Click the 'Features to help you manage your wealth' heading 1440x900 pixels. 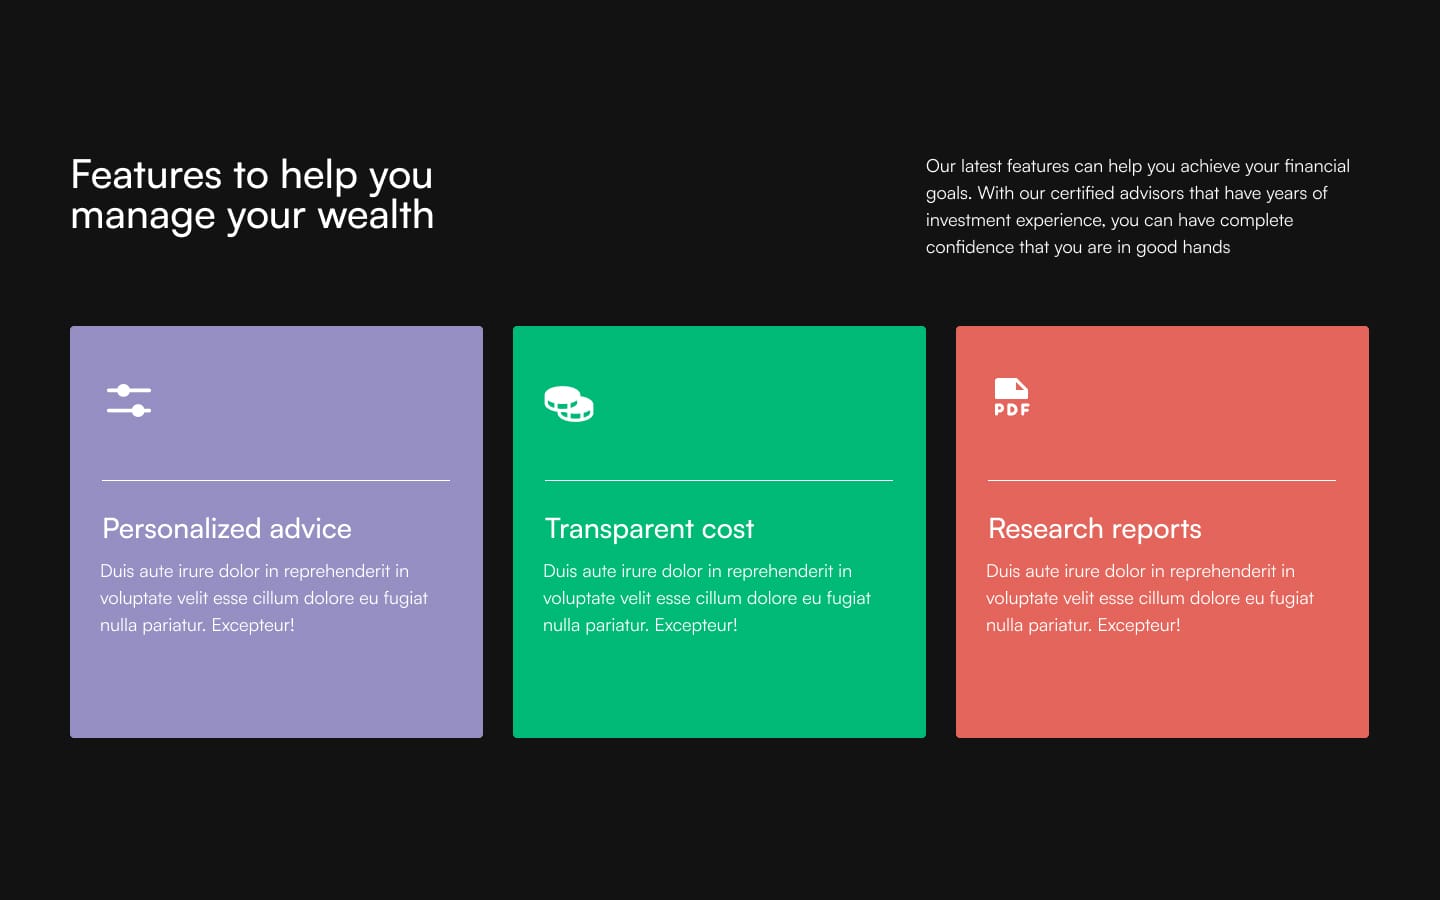click(252, 195)
